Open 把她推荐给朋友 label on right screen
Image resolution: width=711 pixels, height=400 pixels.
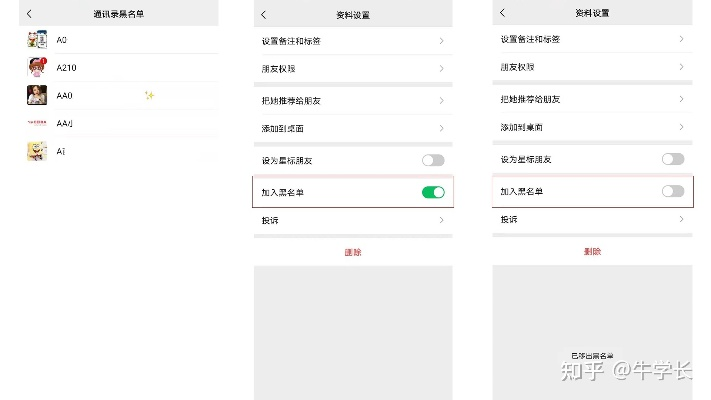530,99
